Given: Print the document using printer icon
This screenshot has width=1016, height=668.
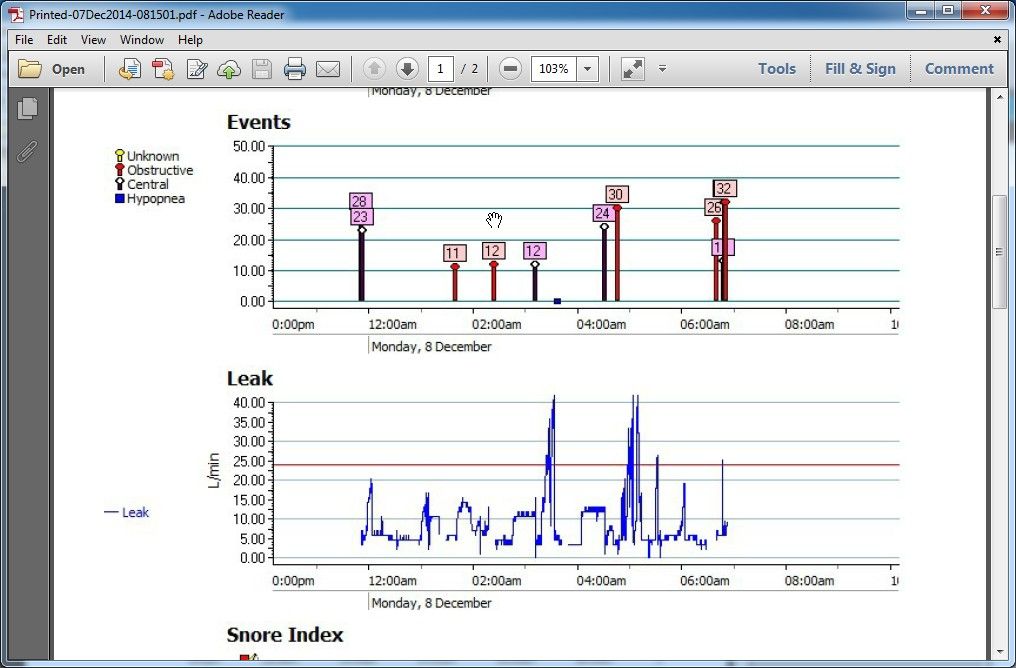Looking at the screenshot, I should 294,69.
